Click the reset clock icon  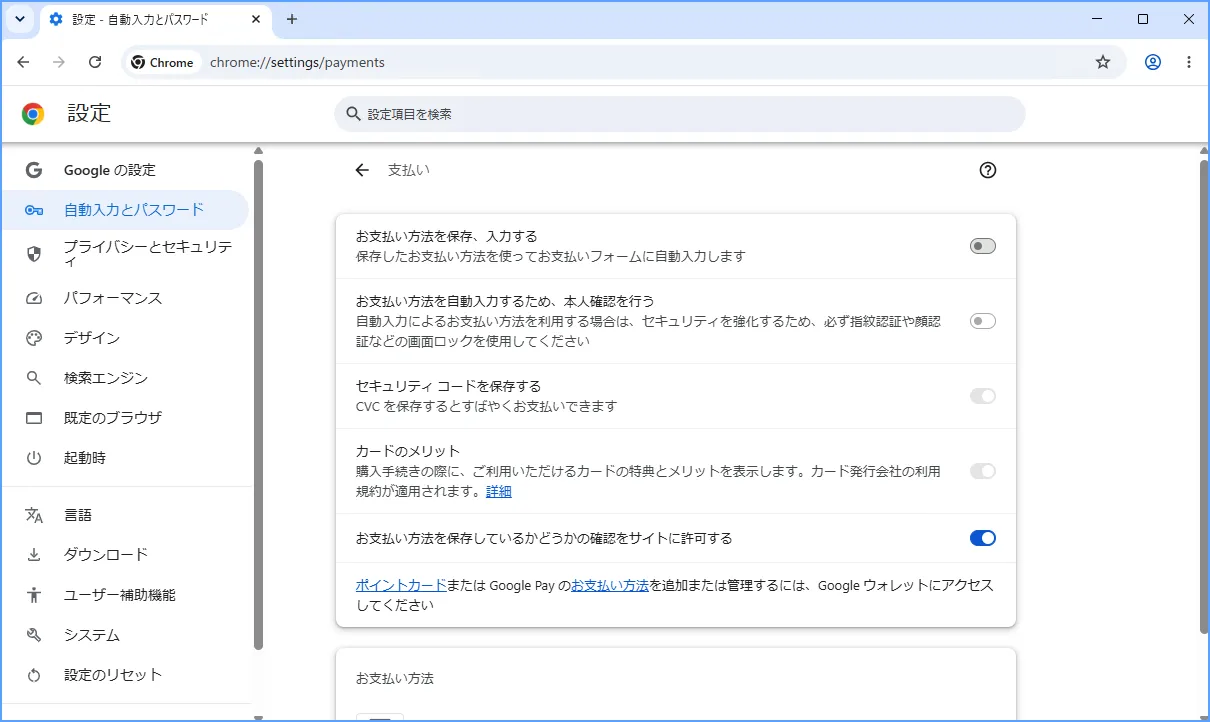point(34,675)
